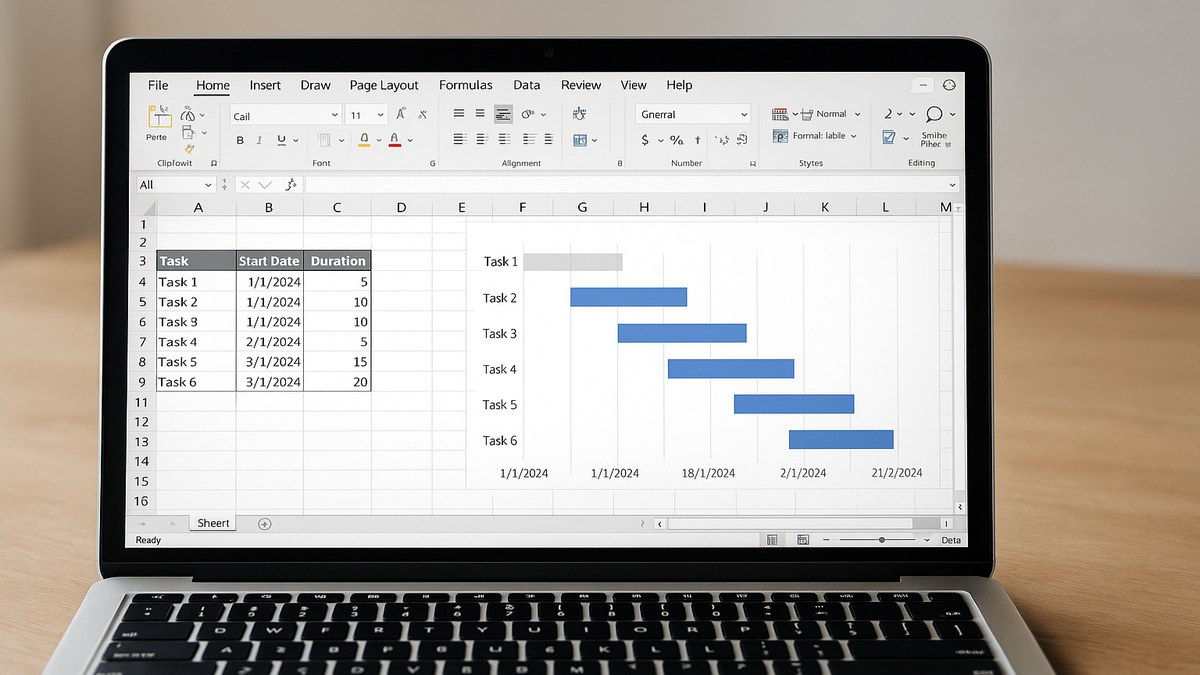Open the Format Painter
The image size is (1200, 675).
click(189, 147)
